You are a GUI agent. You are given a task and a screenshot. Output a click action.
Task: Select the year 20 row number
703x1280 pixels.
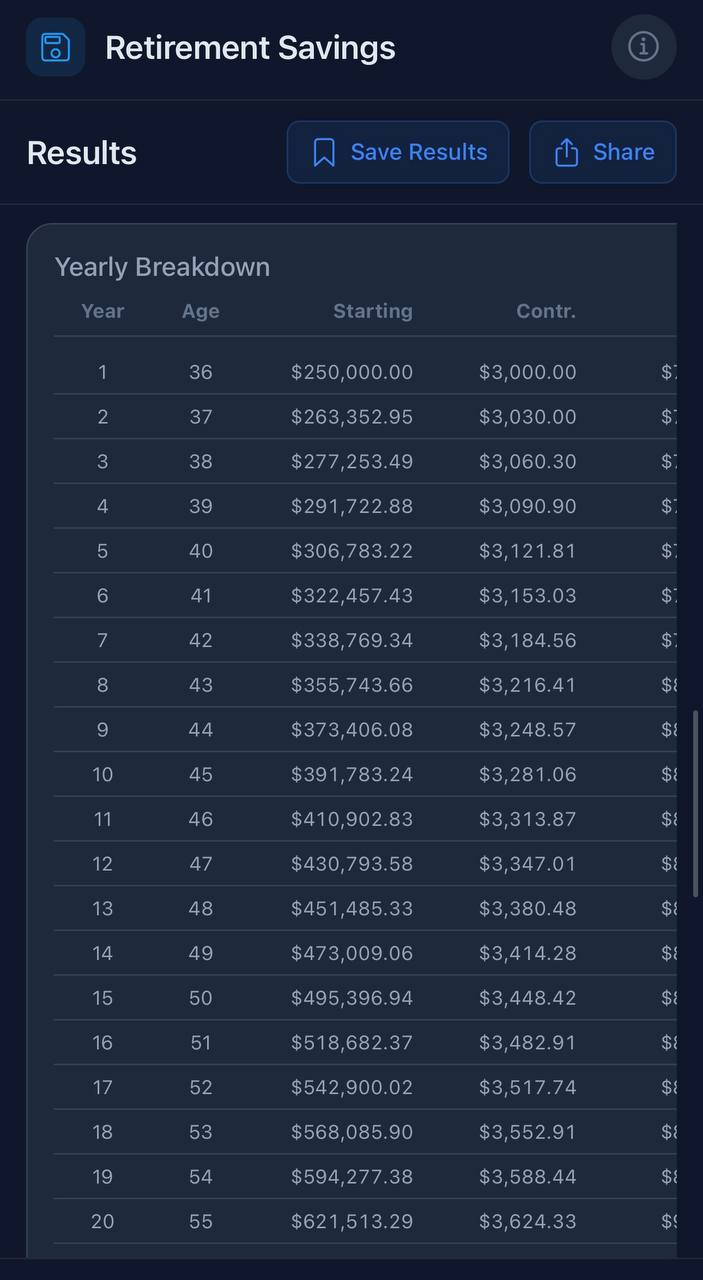click(102, 1221)
